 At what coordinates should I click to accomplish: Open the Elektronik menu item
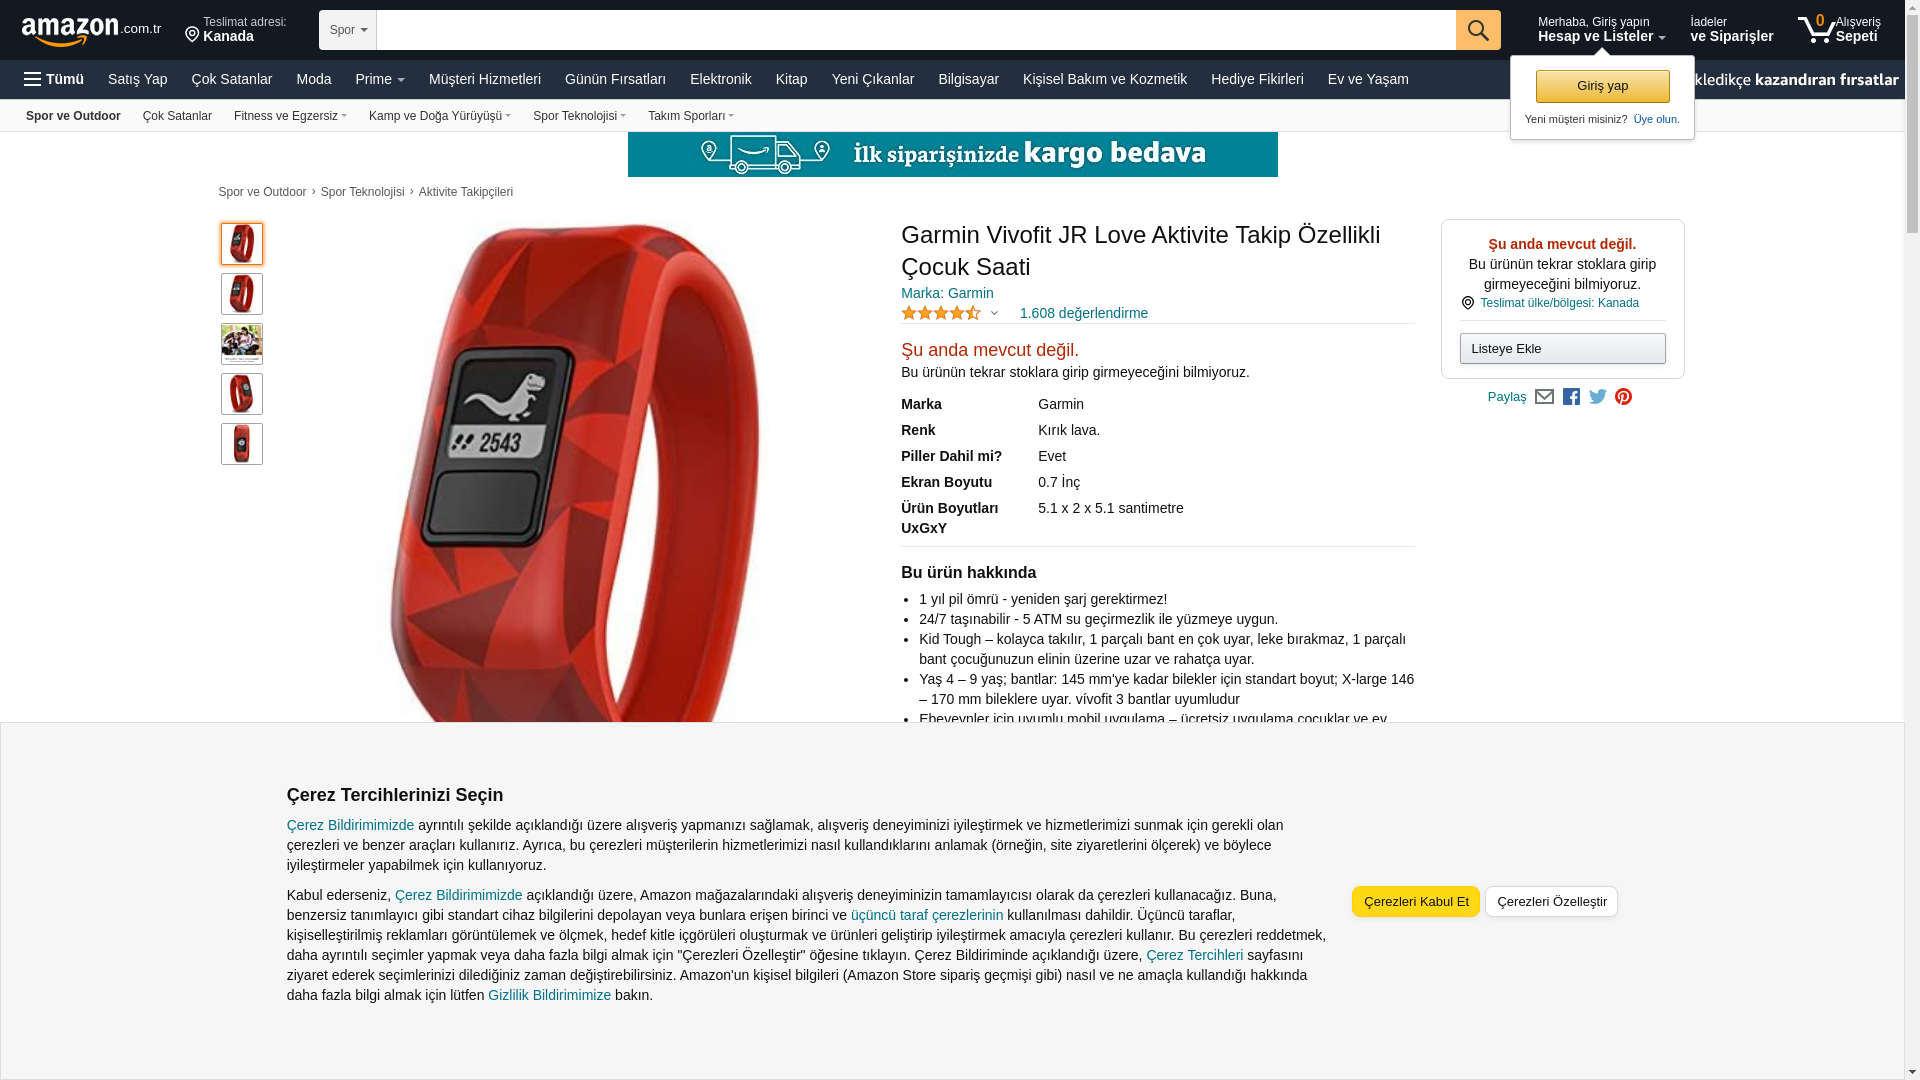point(720,79)
